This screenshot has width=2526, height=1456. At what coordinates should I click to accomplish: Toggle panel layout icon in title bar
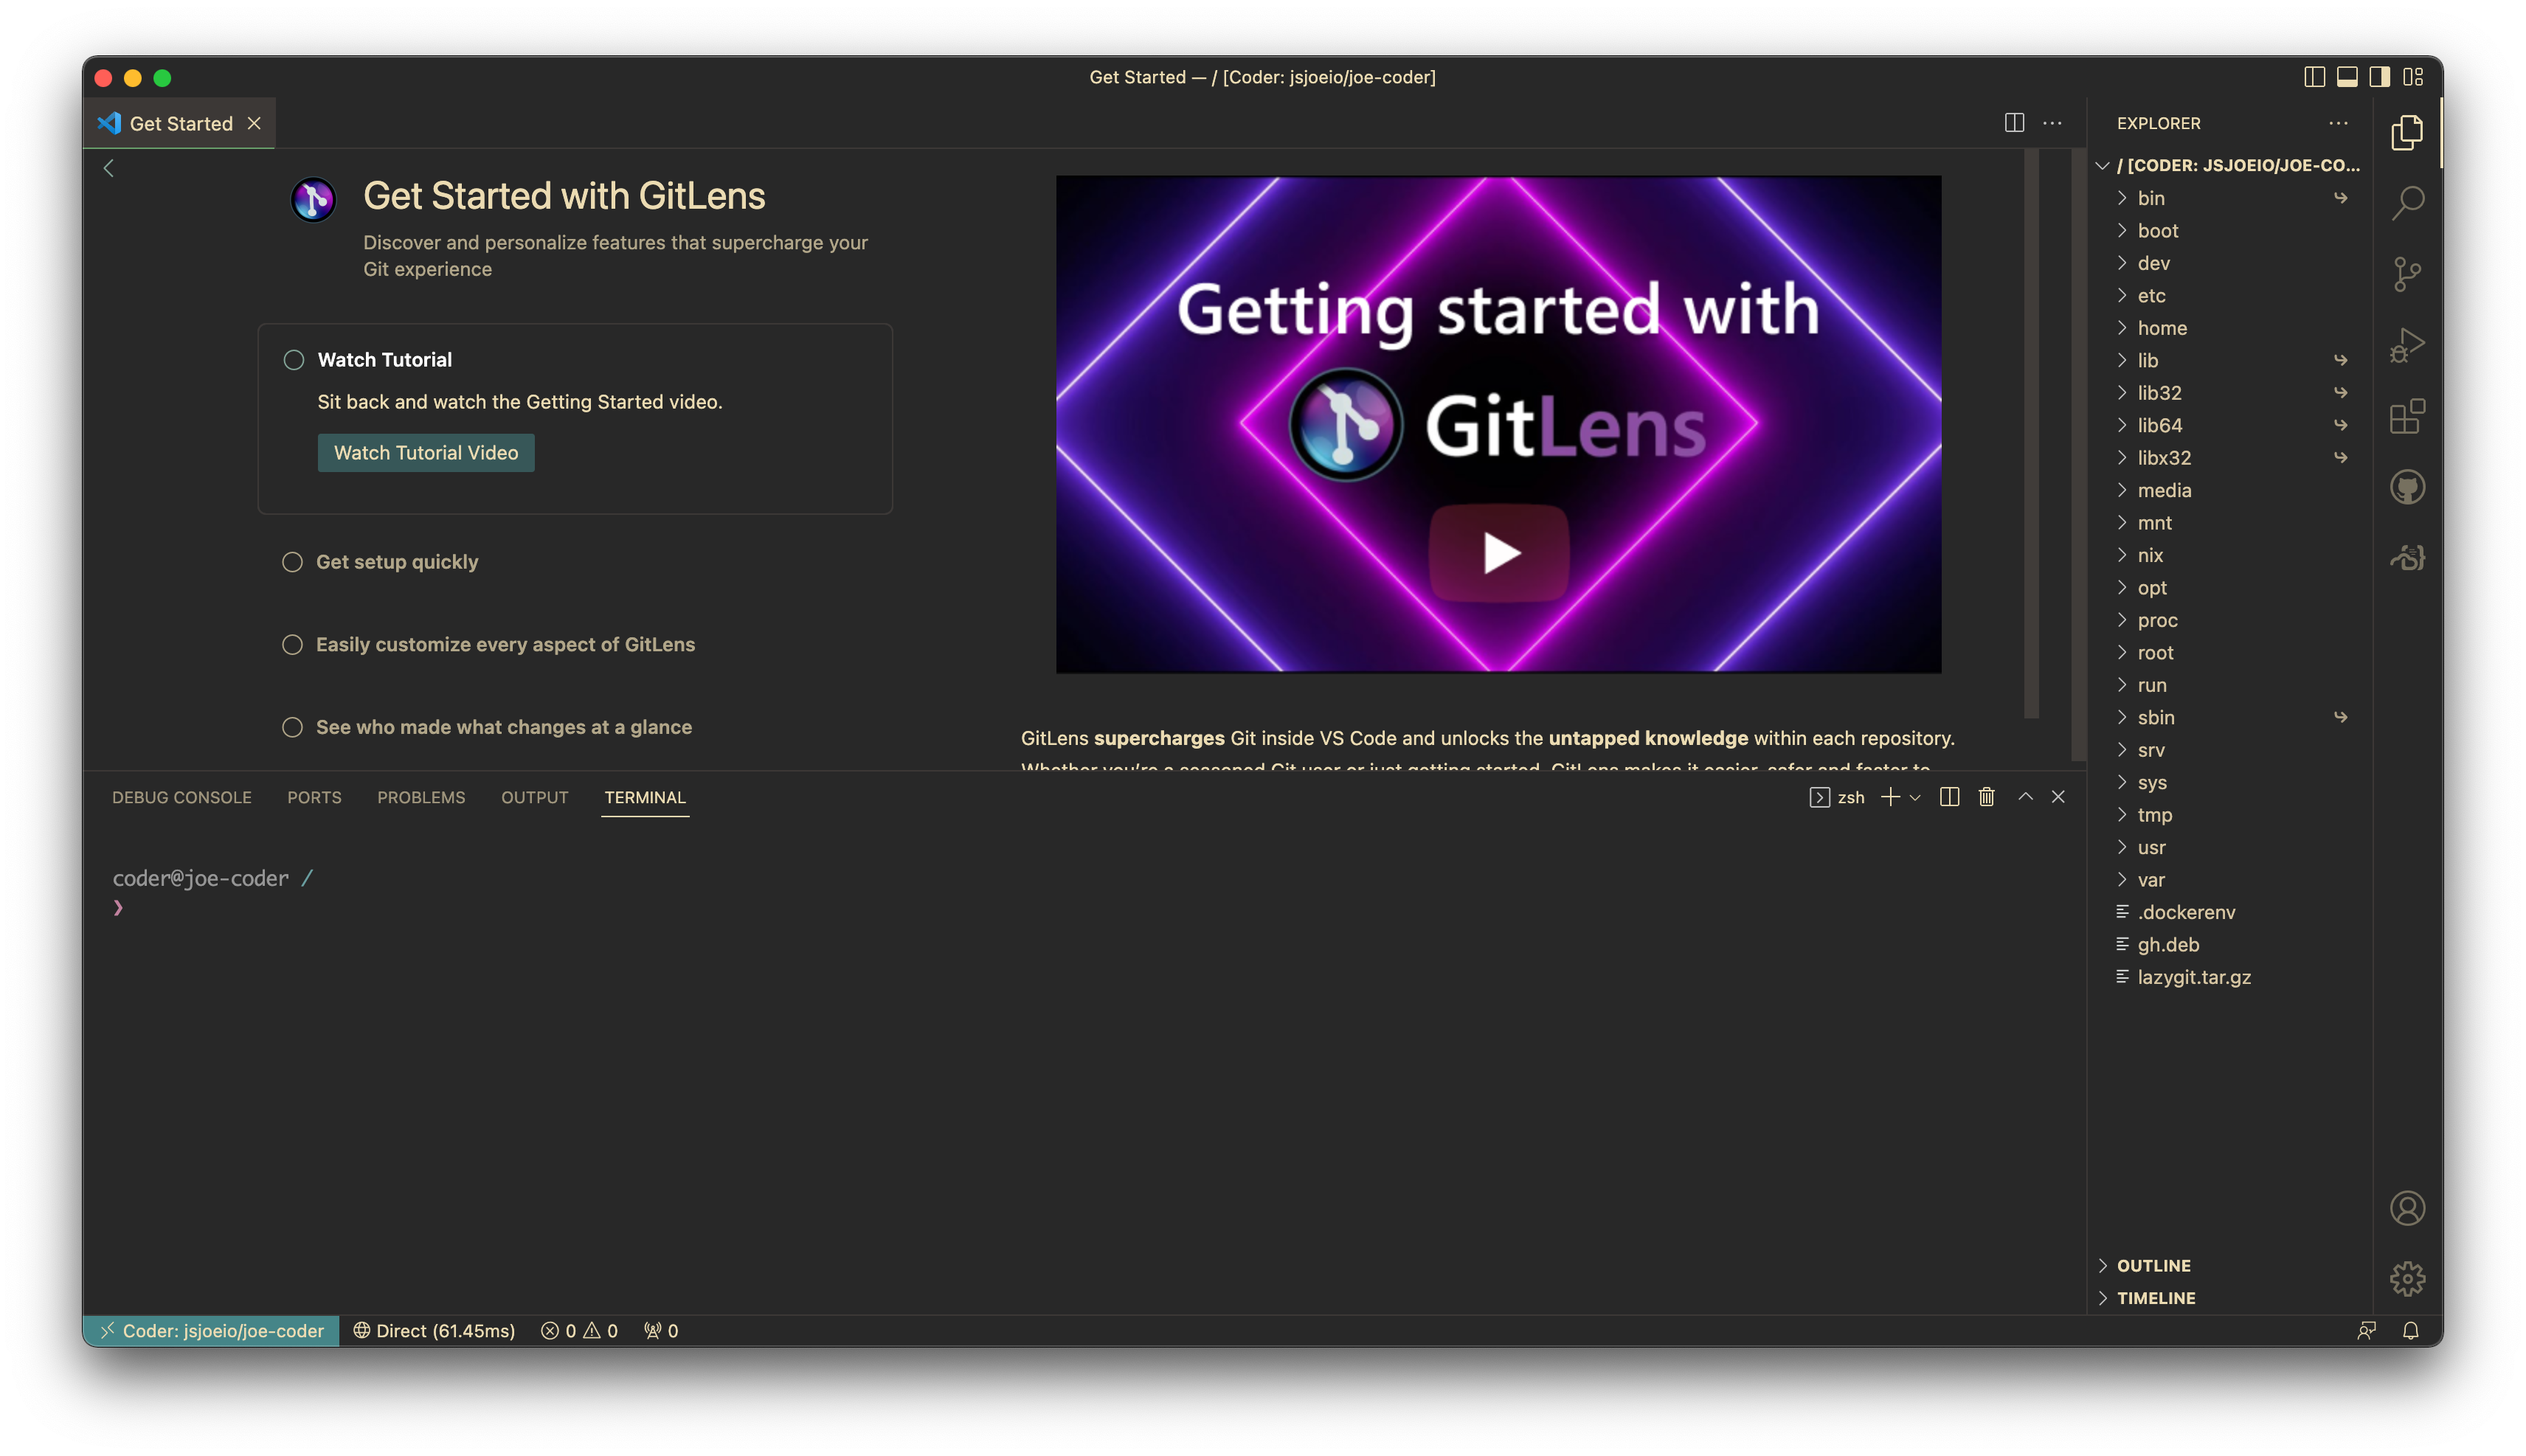point(2346,77)
